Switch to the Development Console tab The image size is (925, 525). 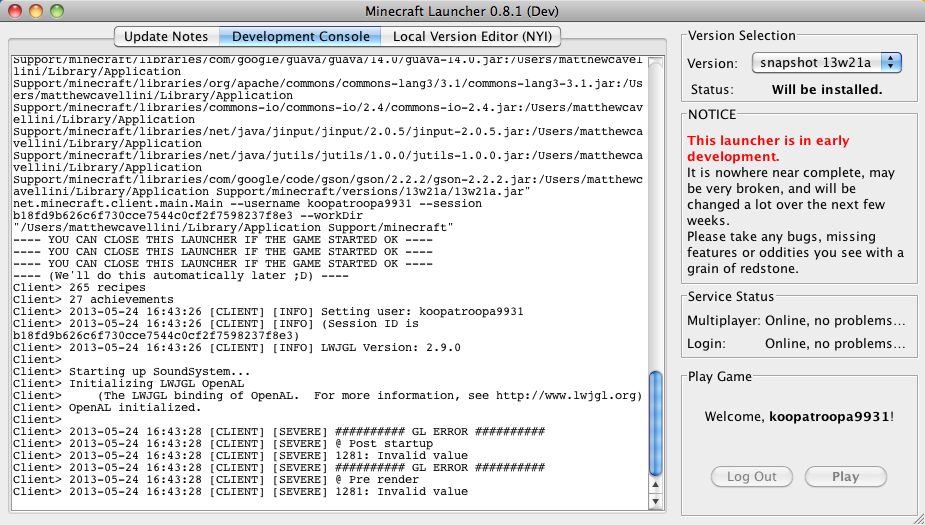click(300, 37)
